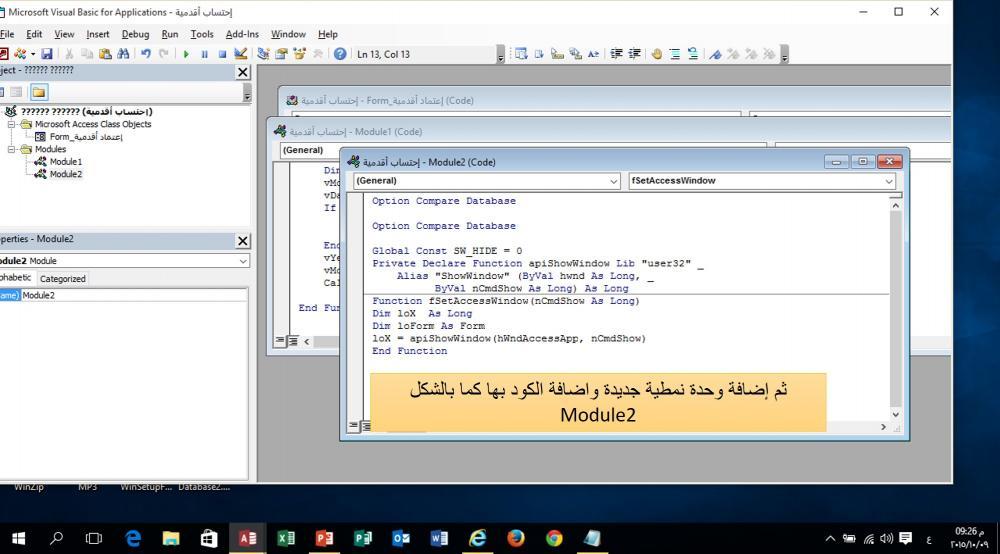
Task: Click List Properties/Methods icon in Edit toolbar
Action: point(521,54)
